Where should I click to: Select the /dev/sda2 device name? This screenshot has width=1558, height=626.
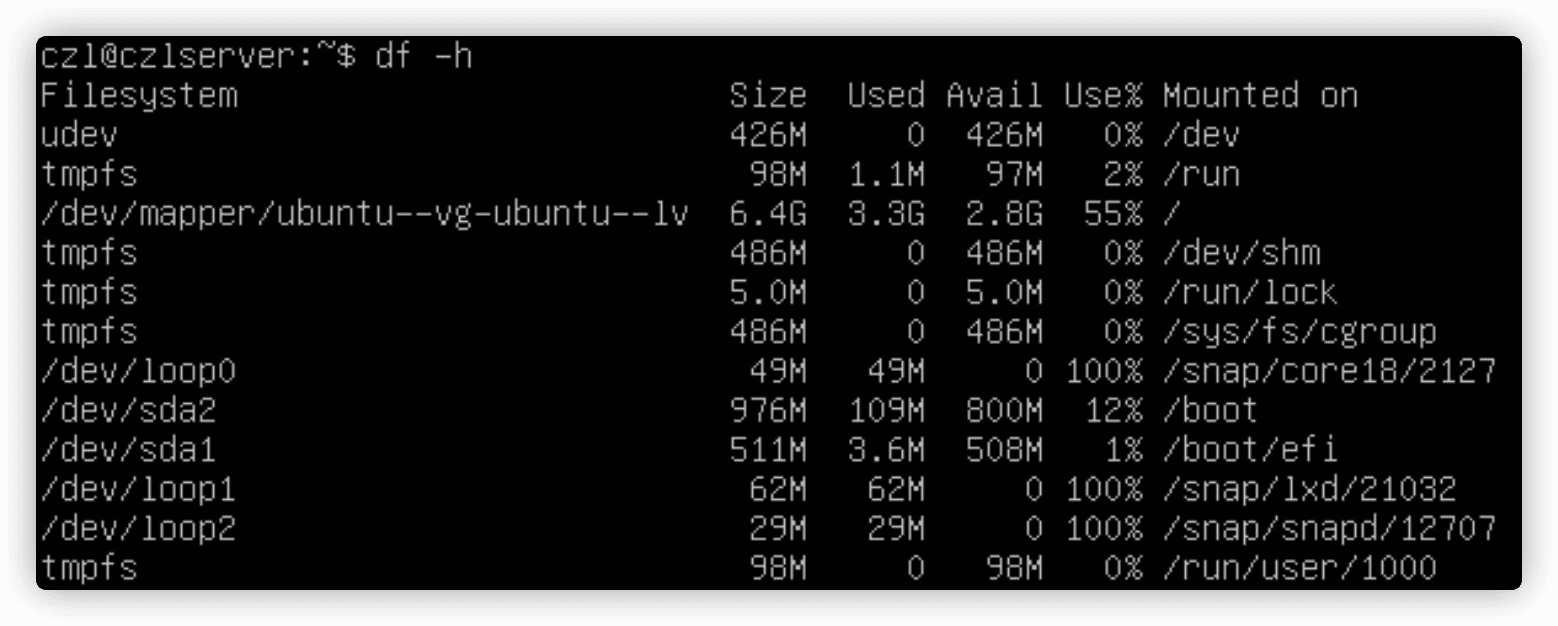click(129, 411)
